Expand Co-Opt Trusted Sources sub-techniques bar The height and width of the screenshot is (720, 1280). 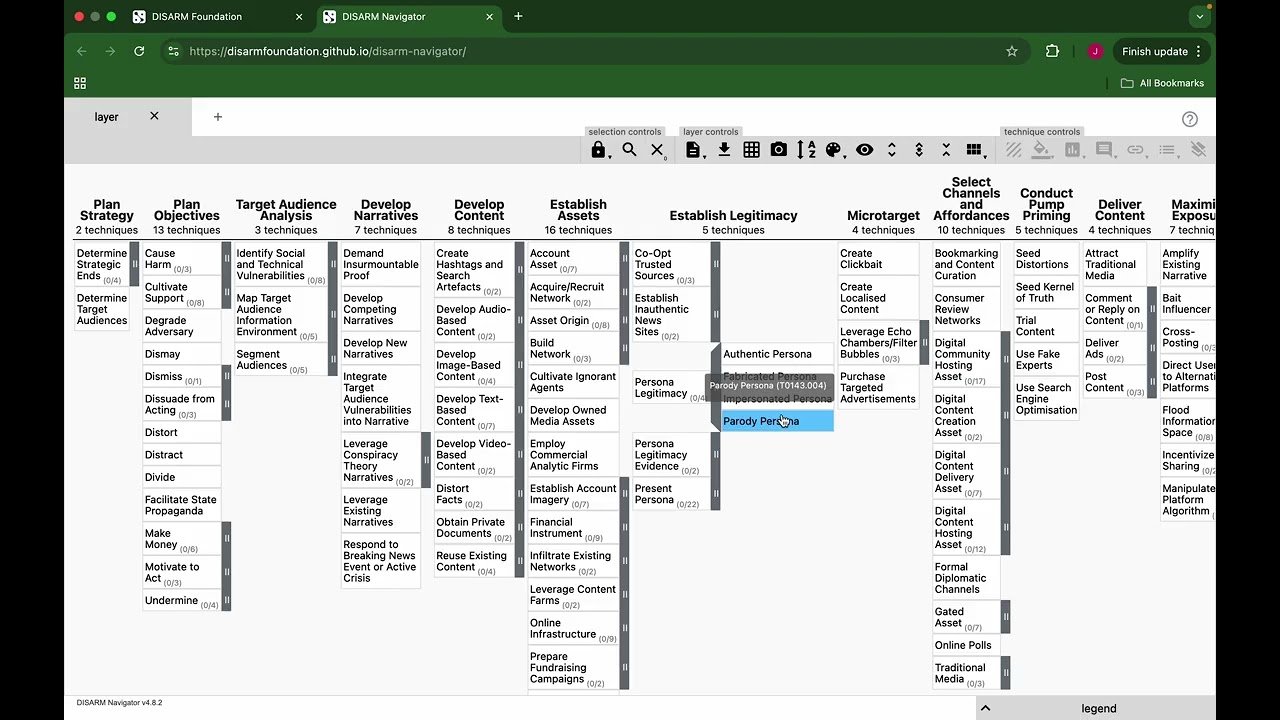point(715,265)
